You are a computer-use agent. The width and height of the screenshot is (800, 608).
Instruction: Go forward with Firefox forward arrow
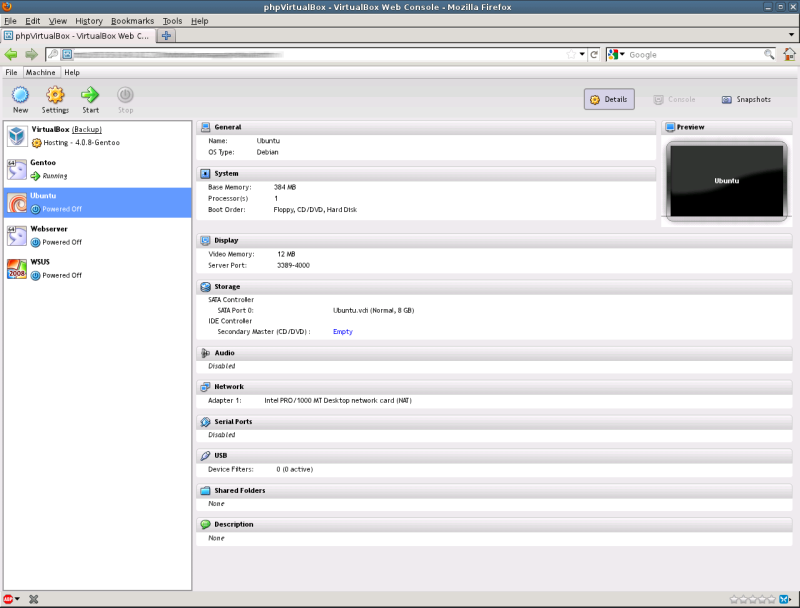pyautogui.click(x=32, y=54)
